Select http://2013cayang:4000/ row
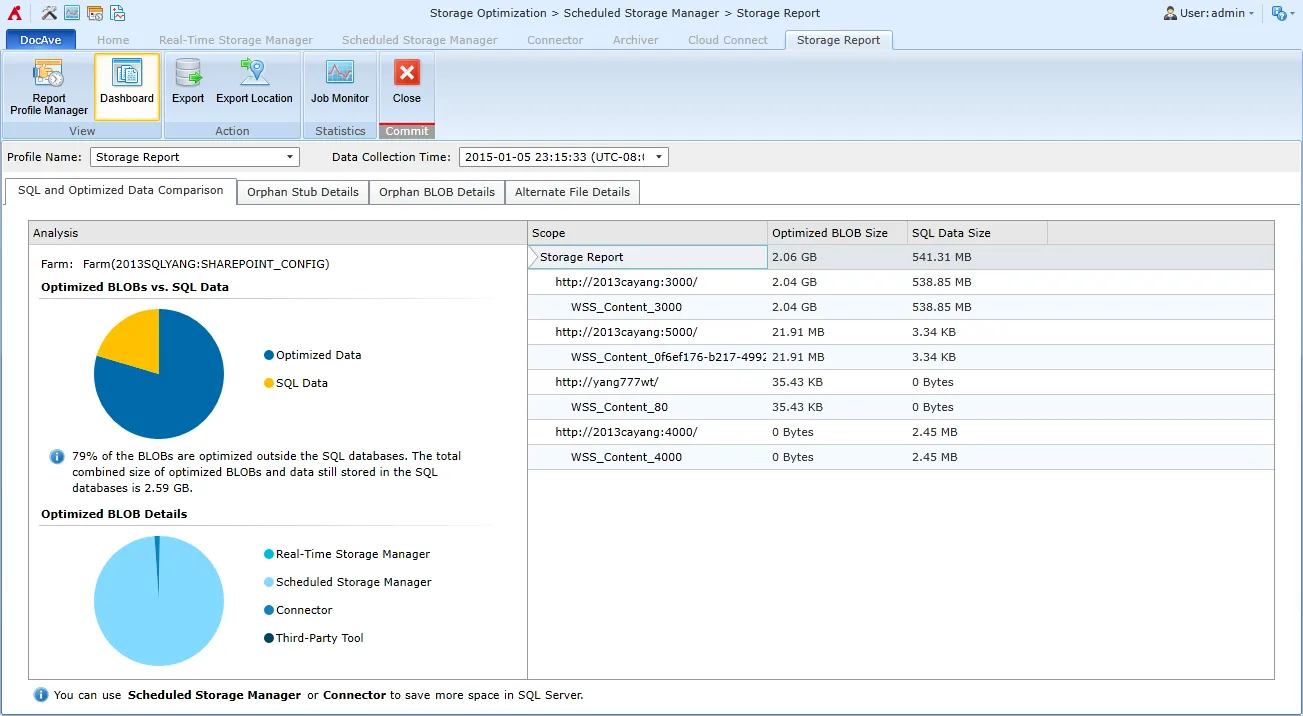Image resolution: width=1303 pixels, height=716 pixels. tap(901, 432)
